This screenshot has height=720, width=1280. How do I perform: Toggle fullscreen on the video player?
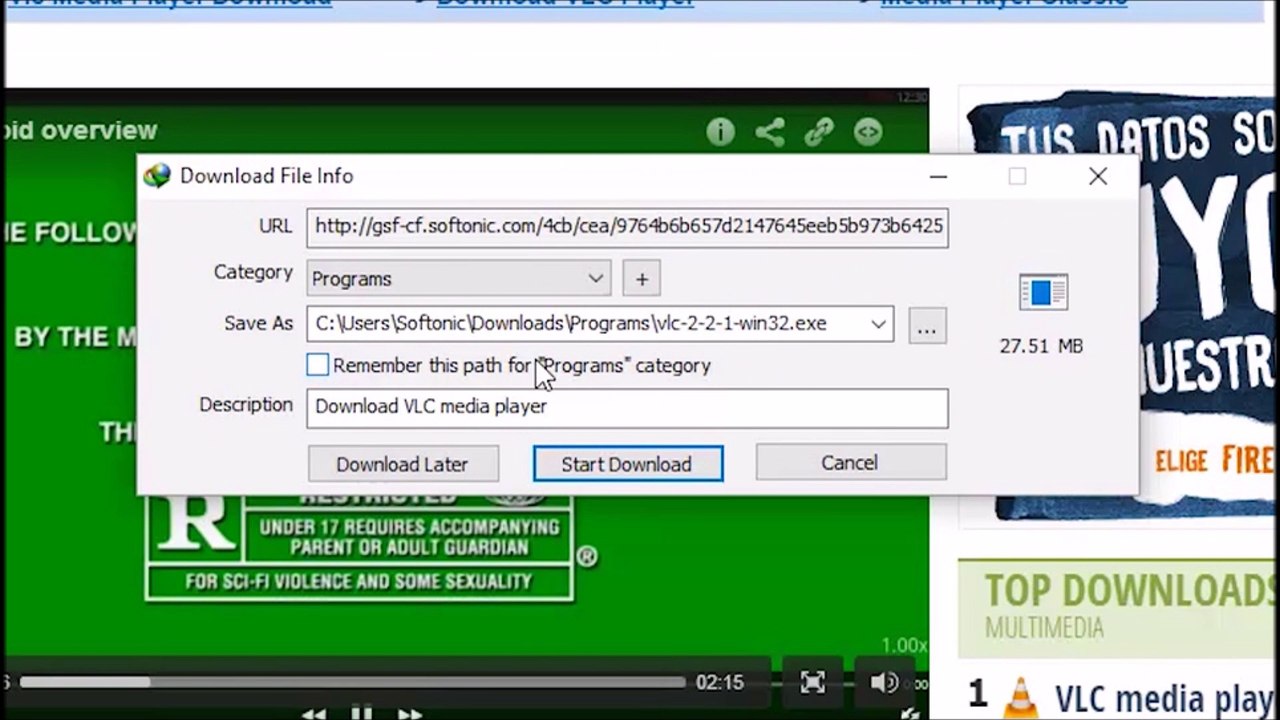(x=813, y=682)
